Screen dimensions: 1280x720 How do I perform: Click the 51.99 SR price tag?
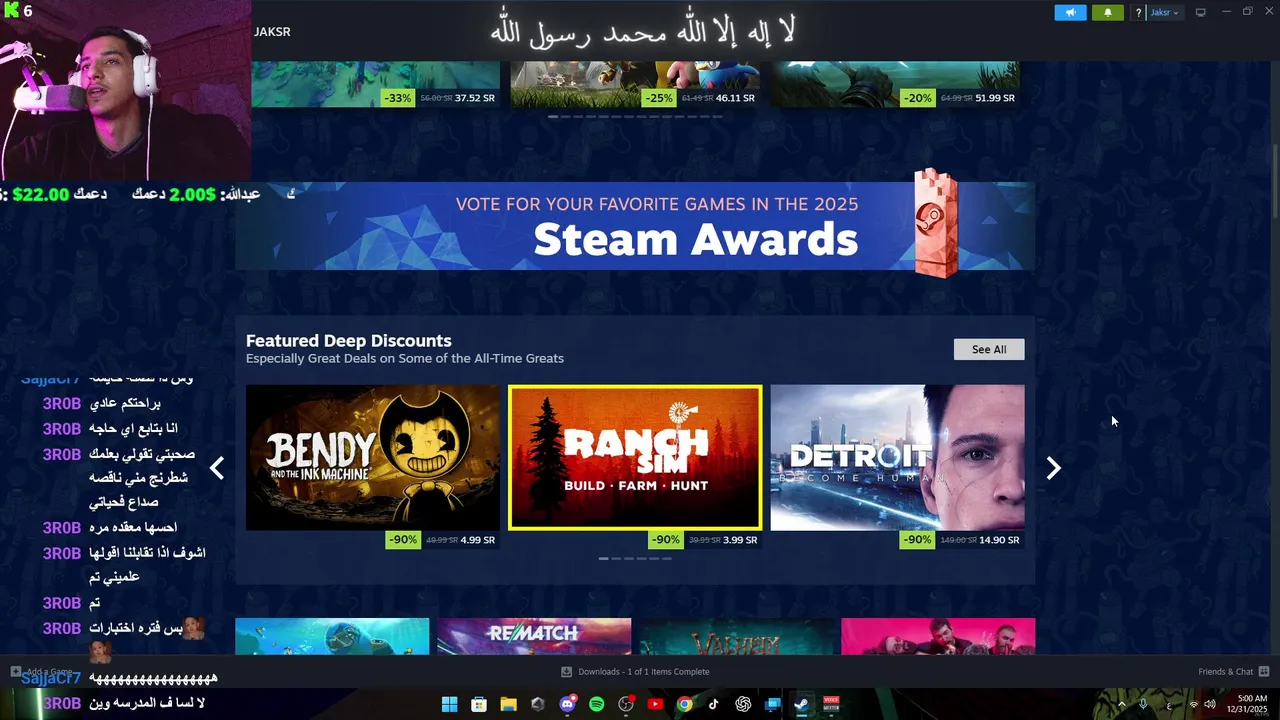(995, 98)
